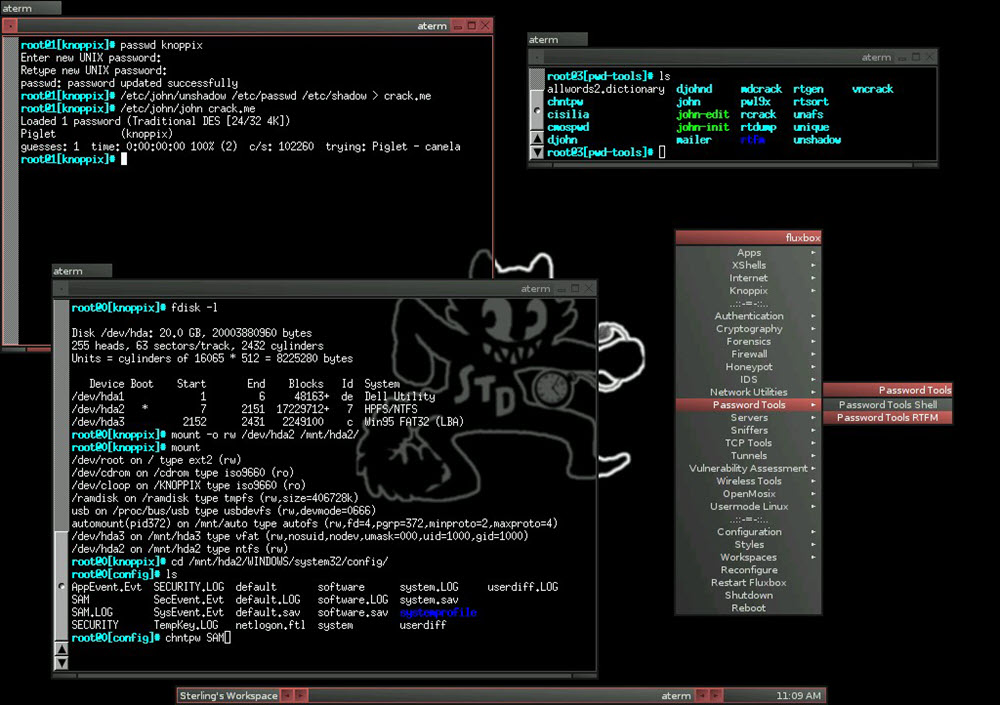Launch Password Tools Shell from submenu

(888, 405)
